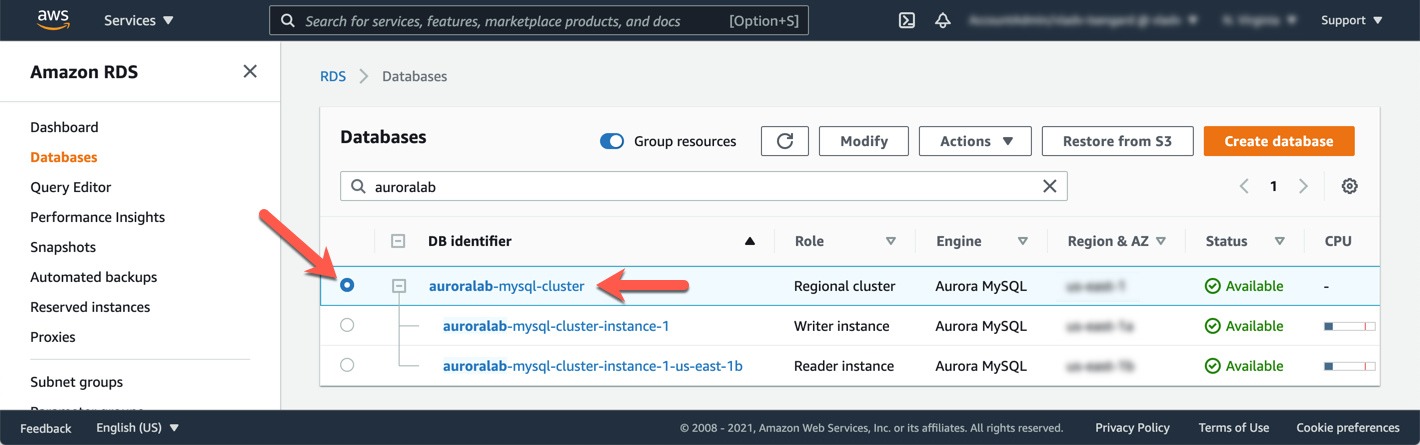Open the Actions dropdown

pos(976,141)
